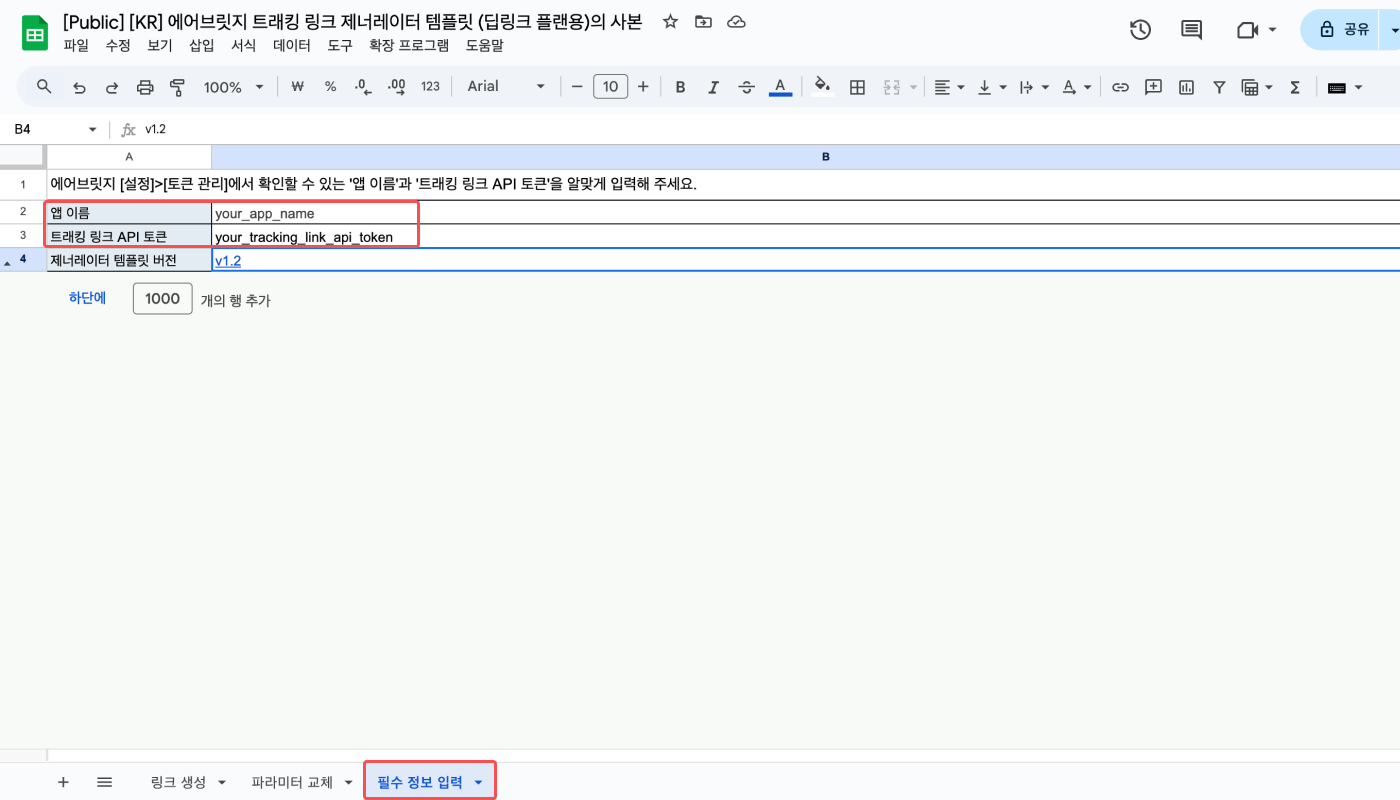The width and height of the screenshot is (1400, 800).
Task: Open version history clock icon
Action: (x=1140, y=30)
